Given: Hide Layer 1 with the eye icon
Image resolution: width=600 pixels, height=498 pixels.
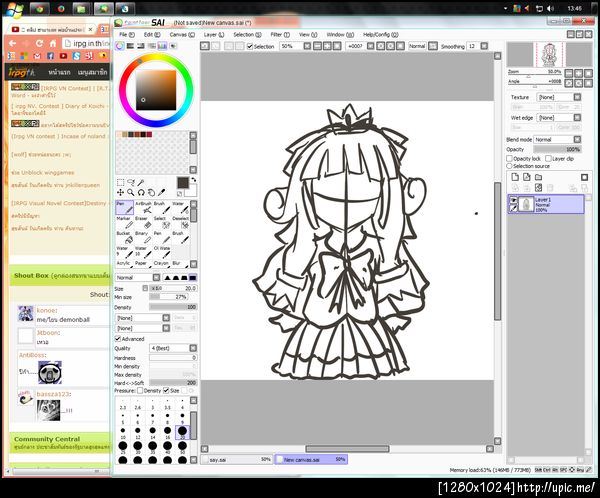Looking at the screenshot, I should 513,200.
